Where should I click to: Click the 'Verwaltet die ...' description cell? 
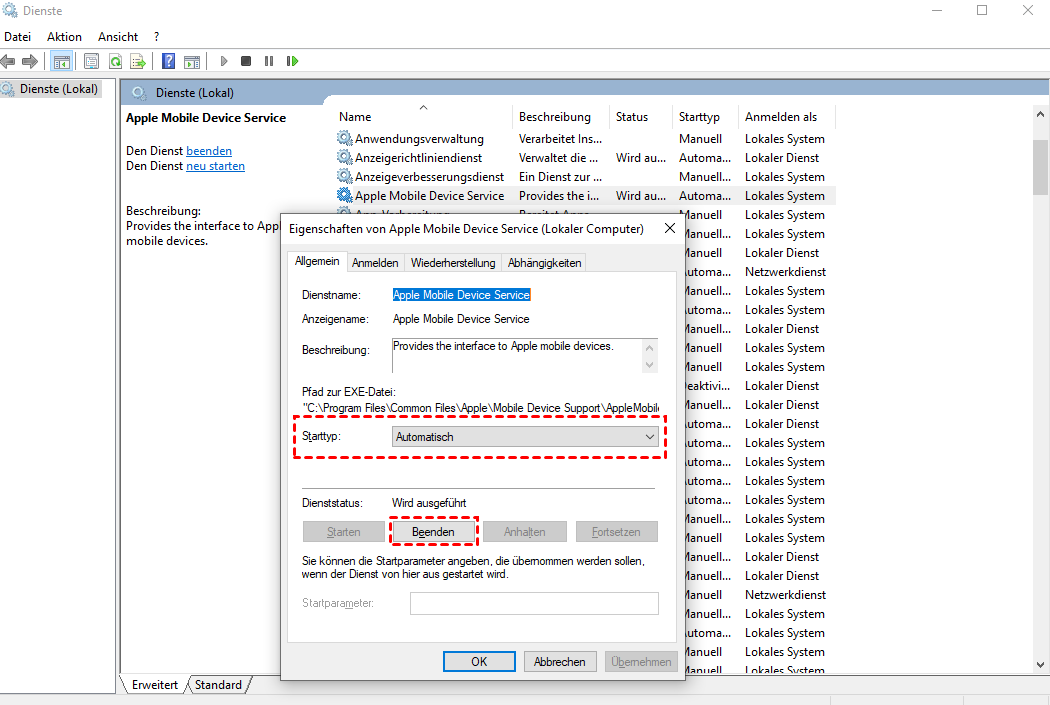click(558, 157)
